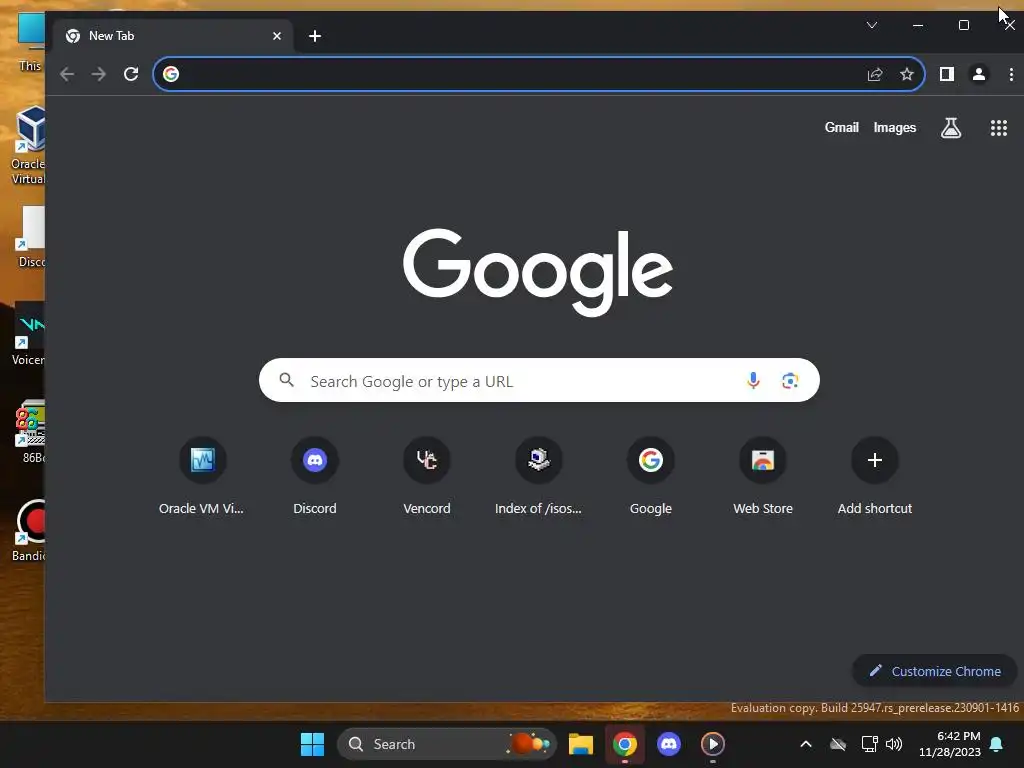1024x768 pixels.
Task: Open the clock showing 6:42 PM
Action: (950, 744)
